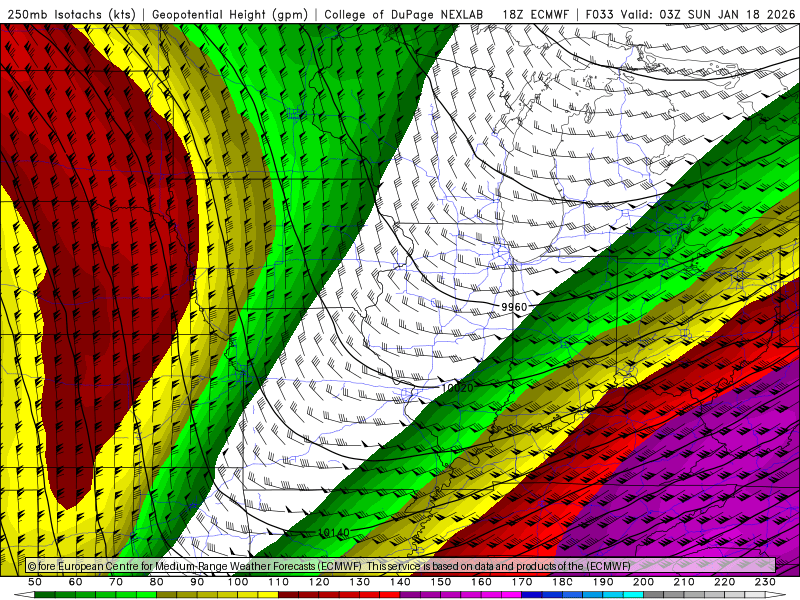Click the 50 value on the color scale
This screenshot has height=600, width=800.
35,582
